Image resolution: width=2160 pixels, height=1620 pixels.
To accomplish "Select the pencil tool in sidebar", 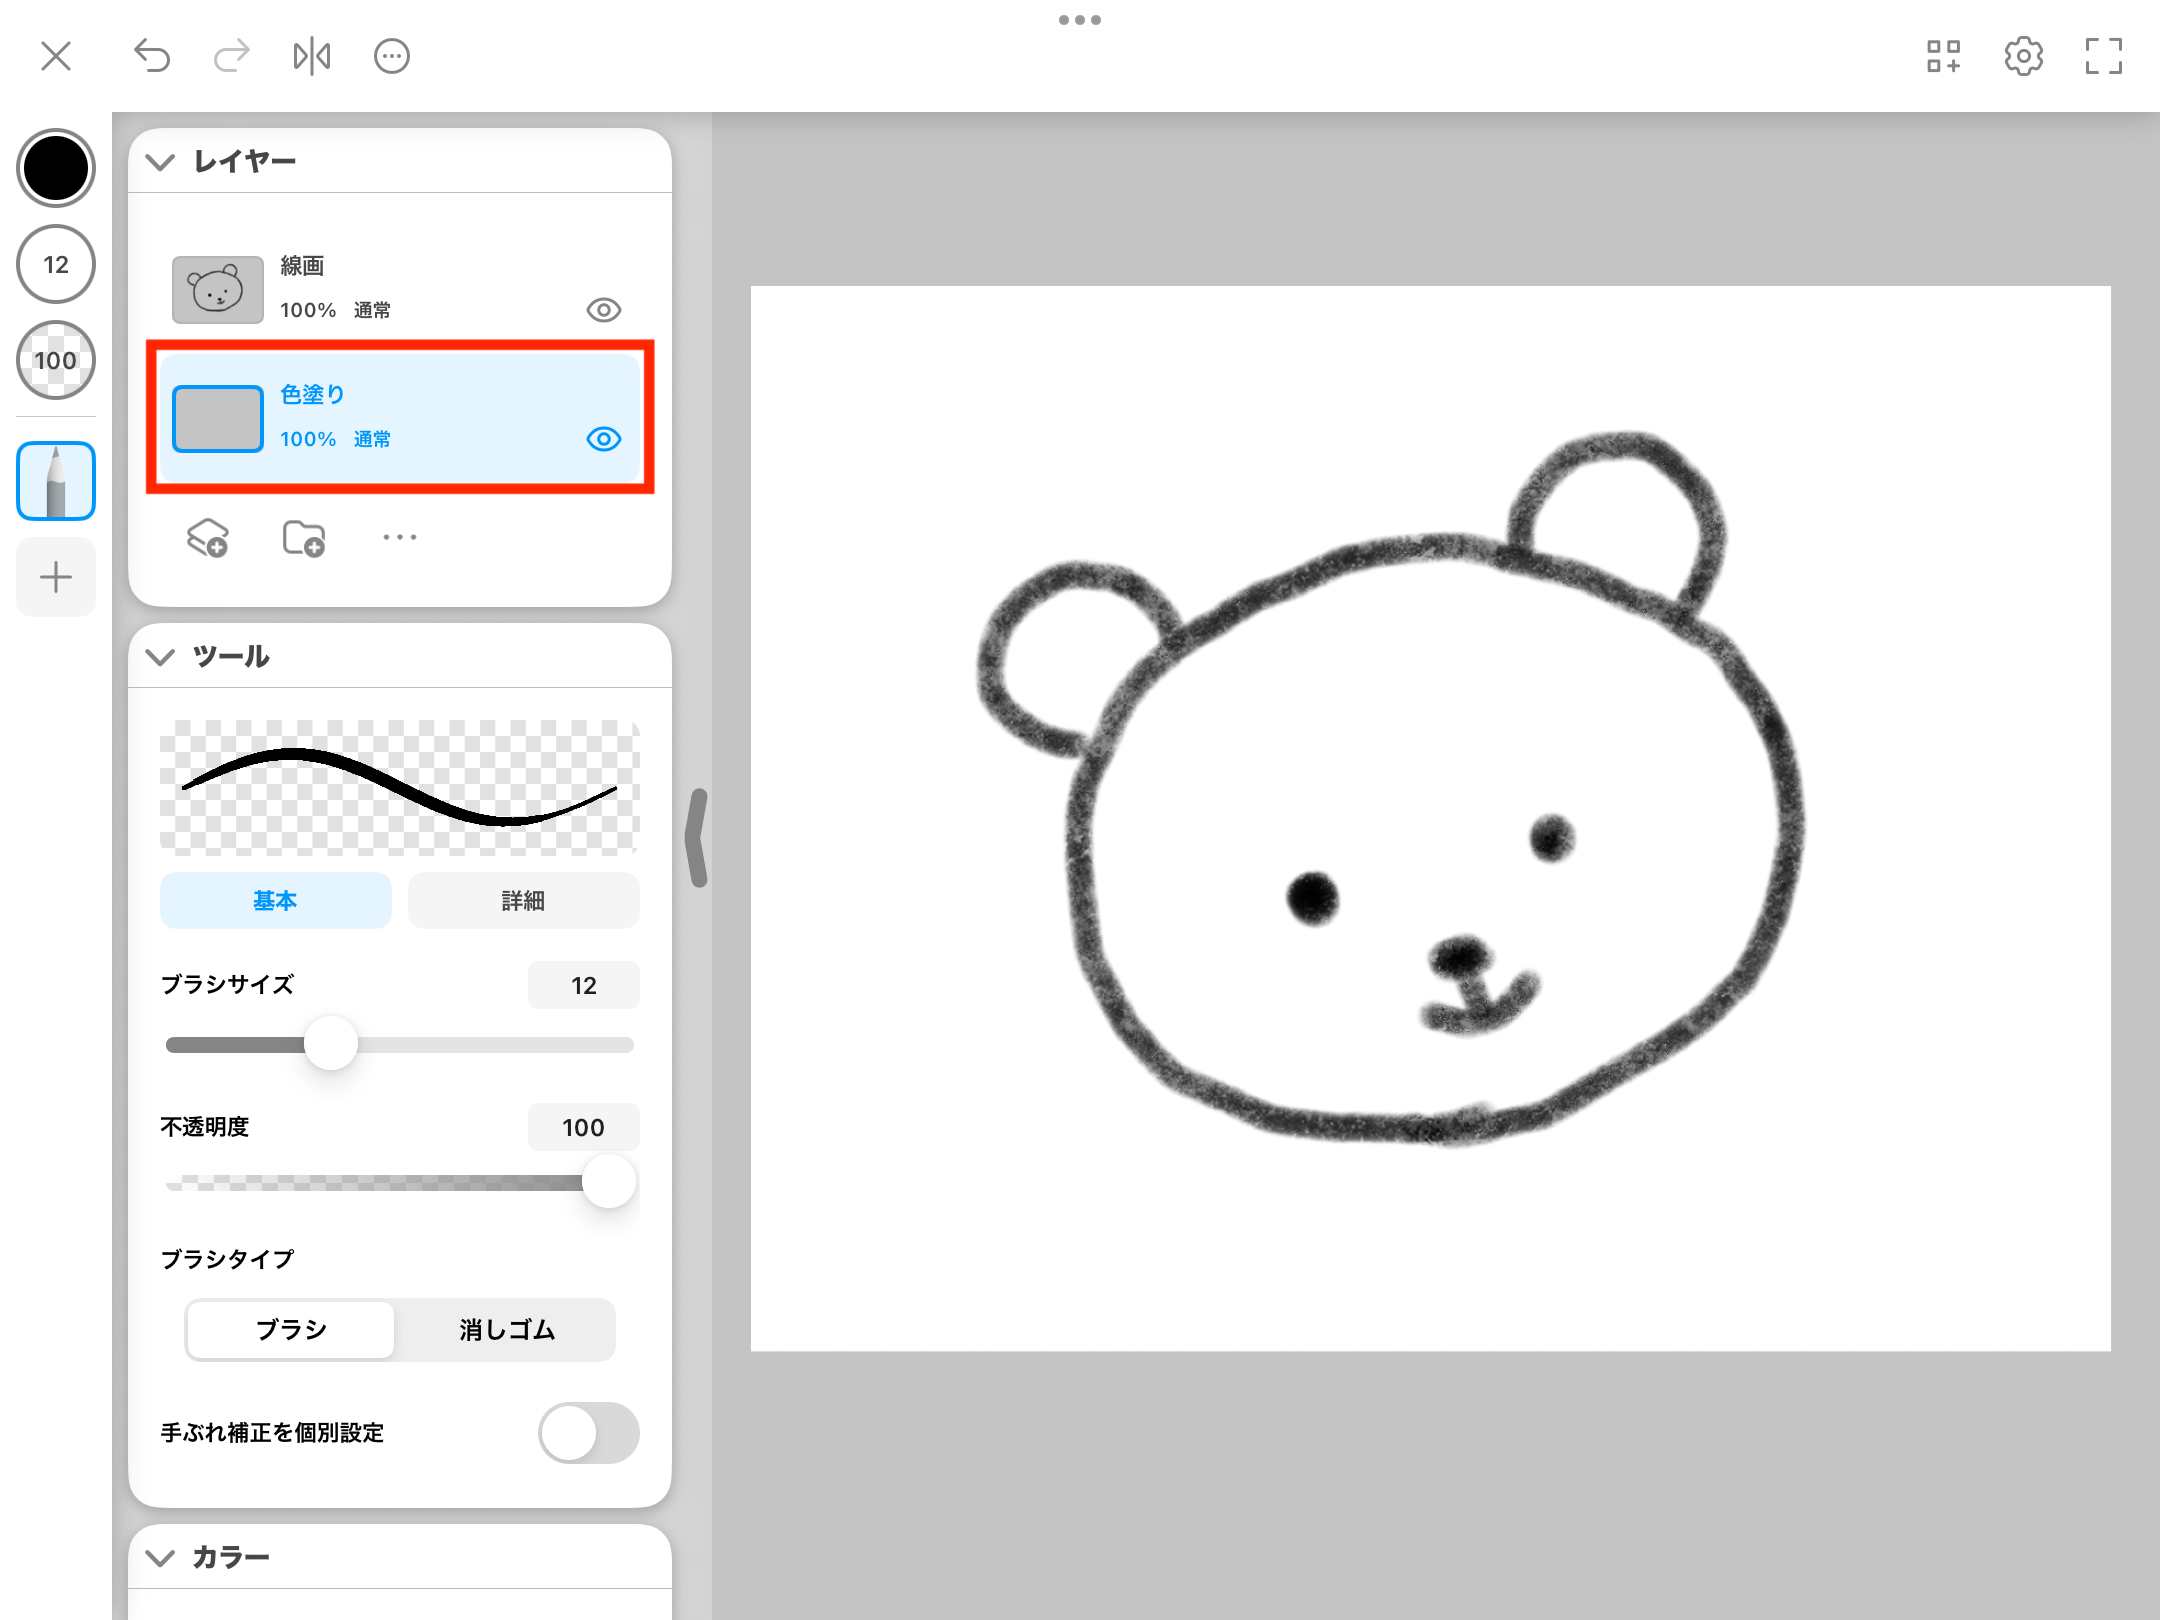I will pyautogui.click(x=56, y=481).
